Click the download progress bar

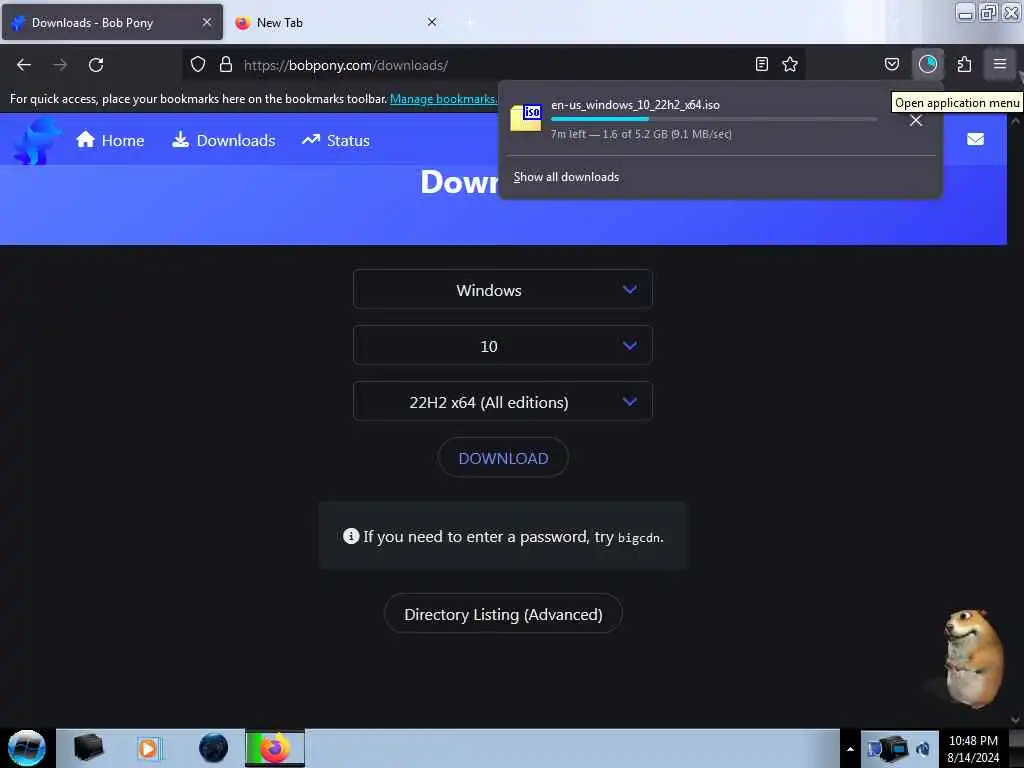(714, 119)
